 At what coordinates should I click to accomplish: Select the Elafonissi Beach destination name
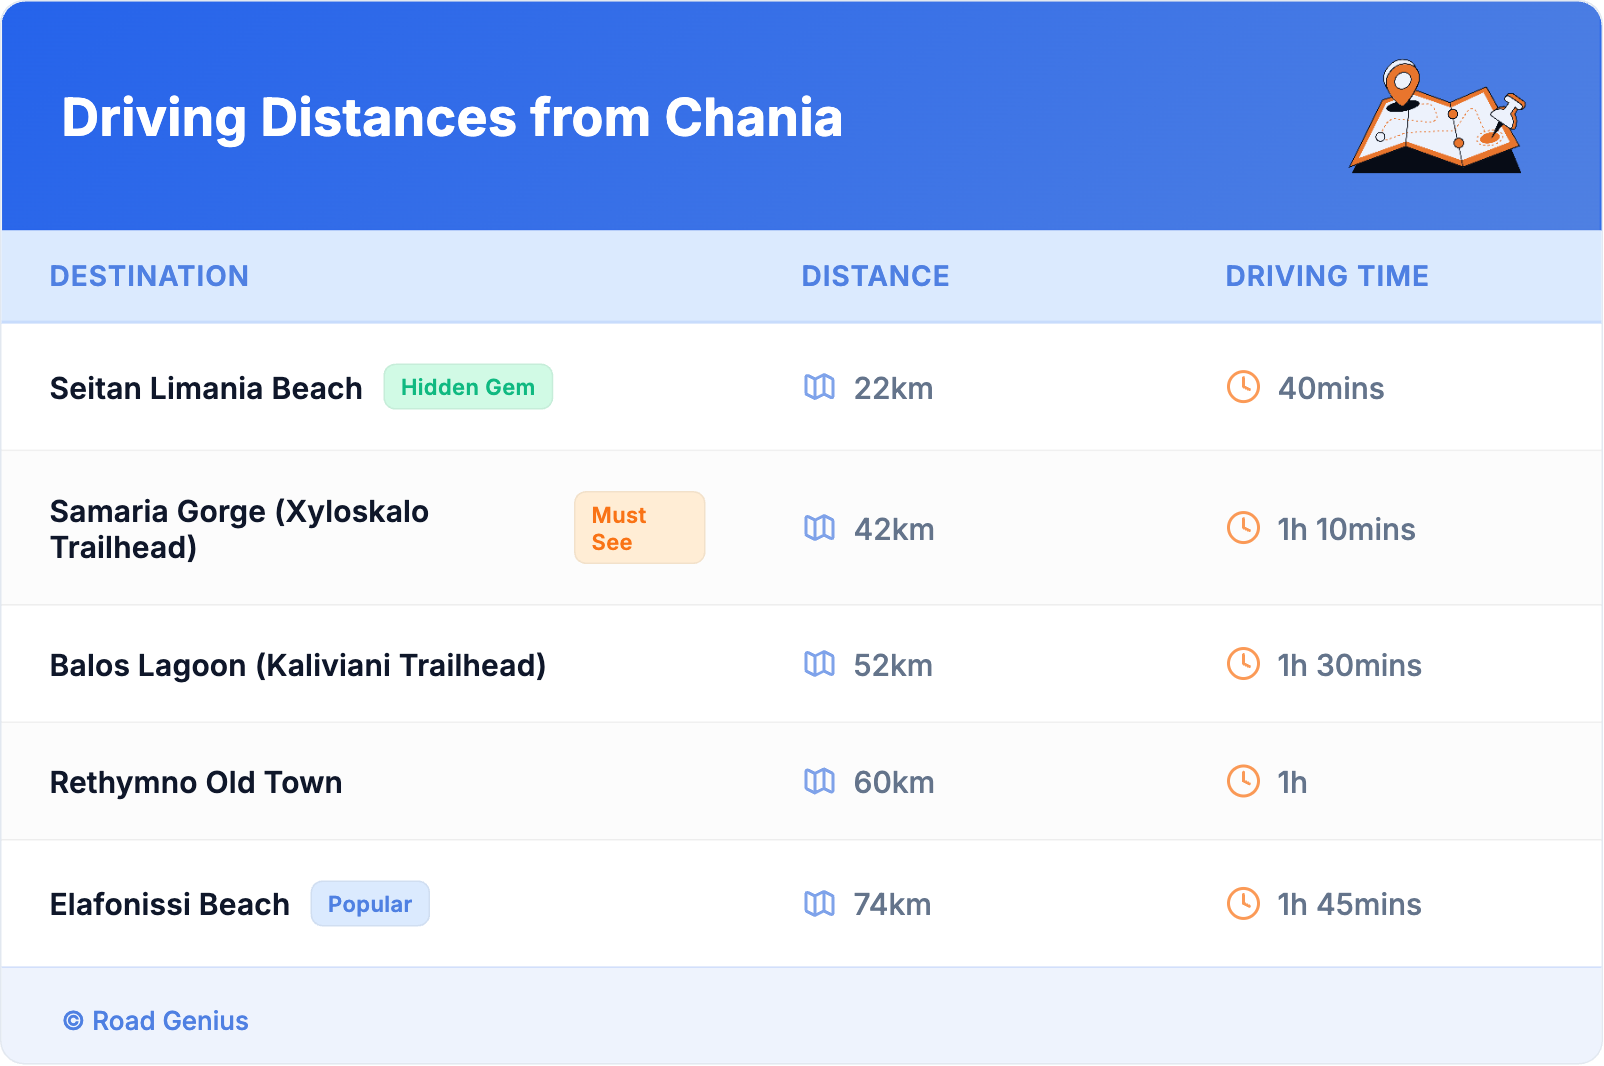pos(170,904)
